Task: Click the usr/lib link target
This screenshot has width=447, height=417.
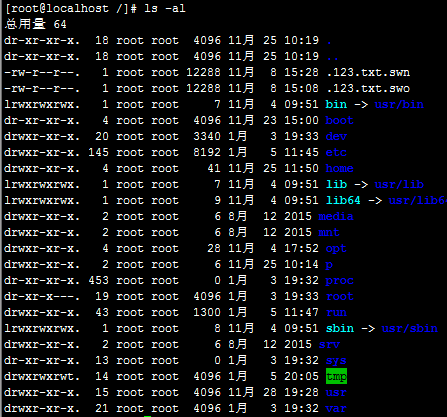Action: (x=399, y=184)
